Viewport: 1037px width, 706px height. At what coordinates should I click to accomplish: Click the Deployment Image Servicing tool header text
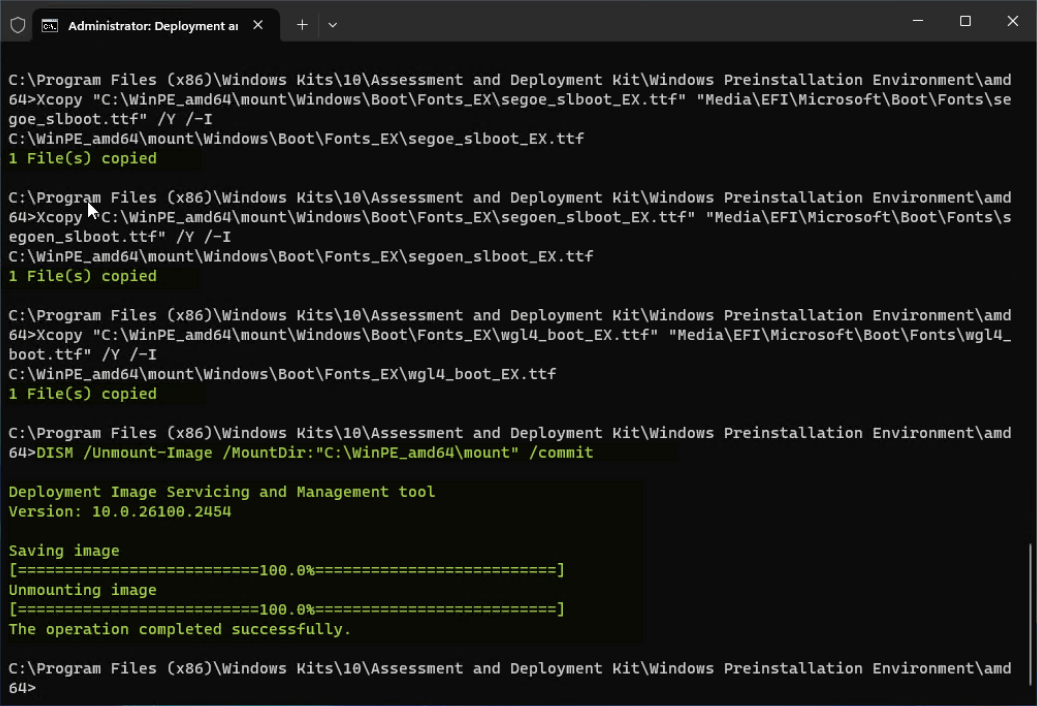221,491
